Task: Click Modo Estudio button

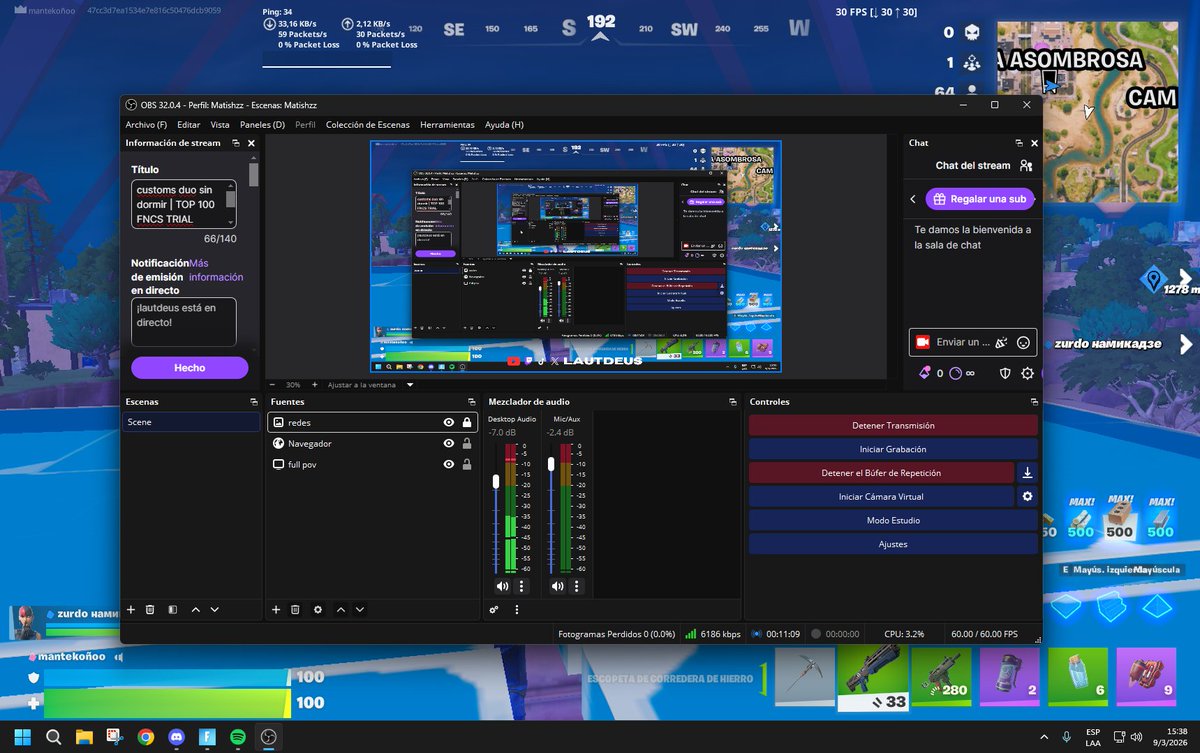Action: 893,520
